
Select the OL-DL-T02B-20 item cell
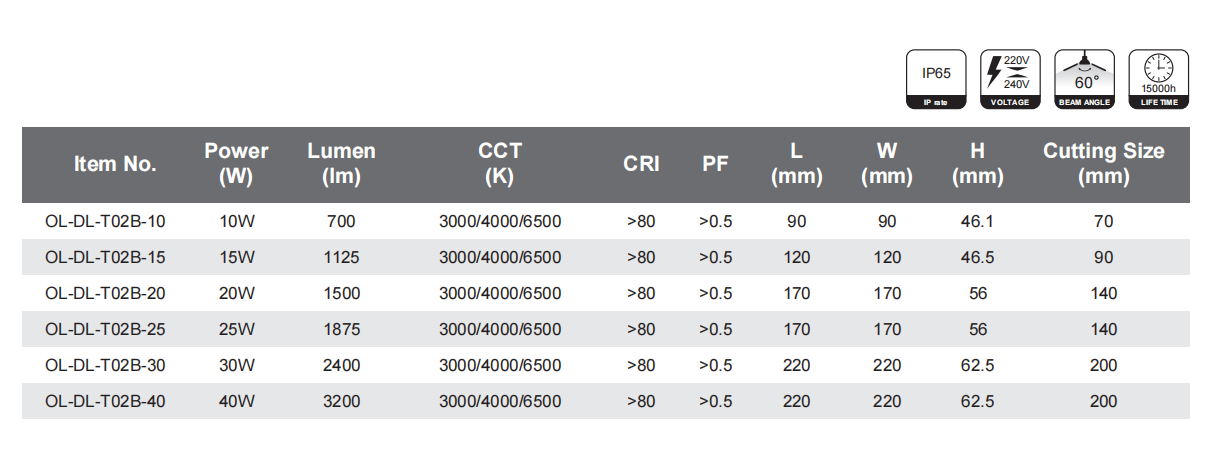pos(106,294)
